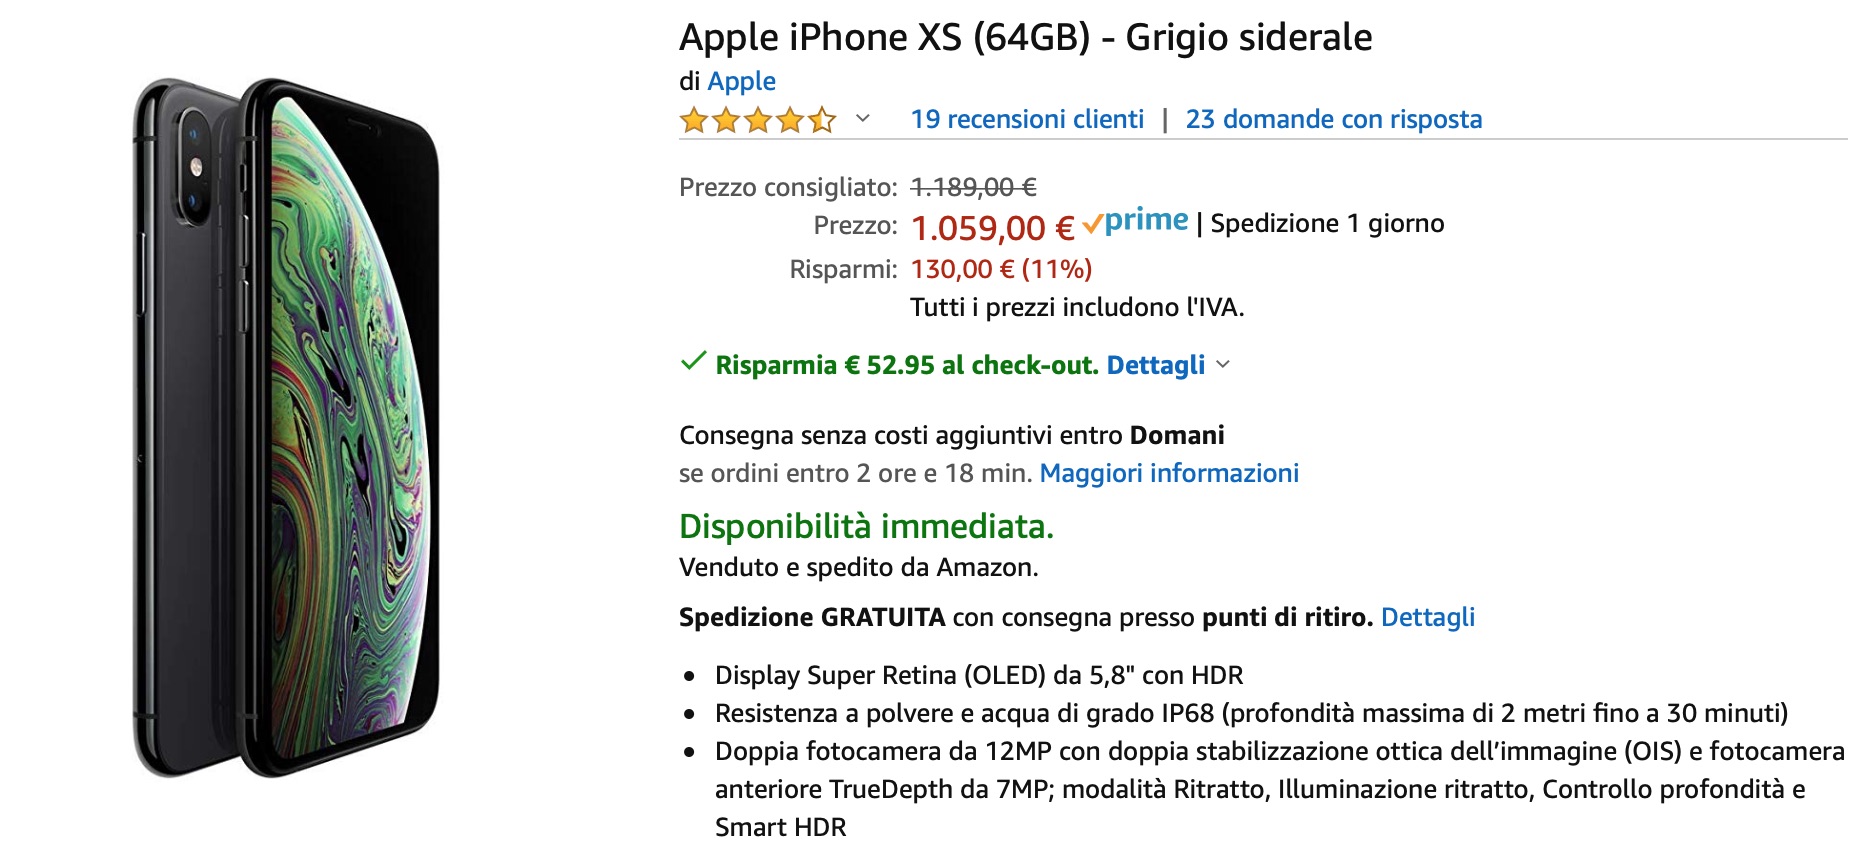Open the Dettagli chevron after check-out savings
The image size is (1872, 846).
click(1222, 366)
